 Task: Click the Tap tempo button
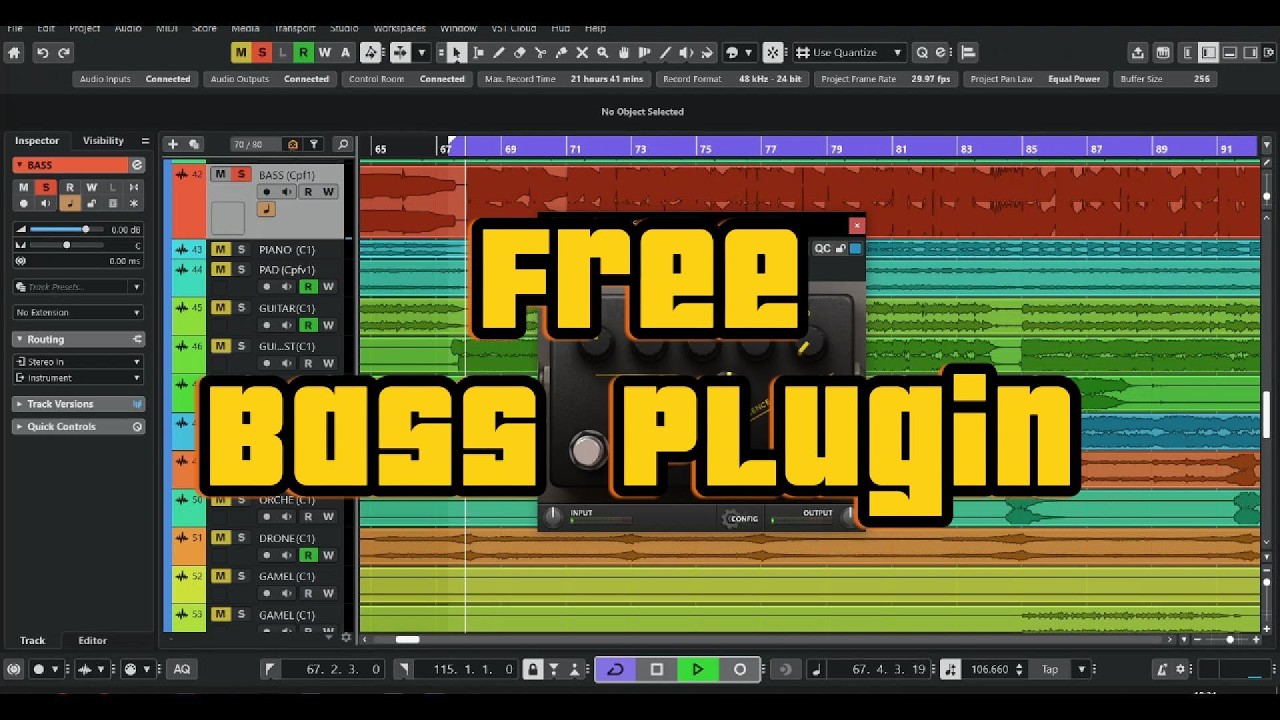[x=1050, y=670]
